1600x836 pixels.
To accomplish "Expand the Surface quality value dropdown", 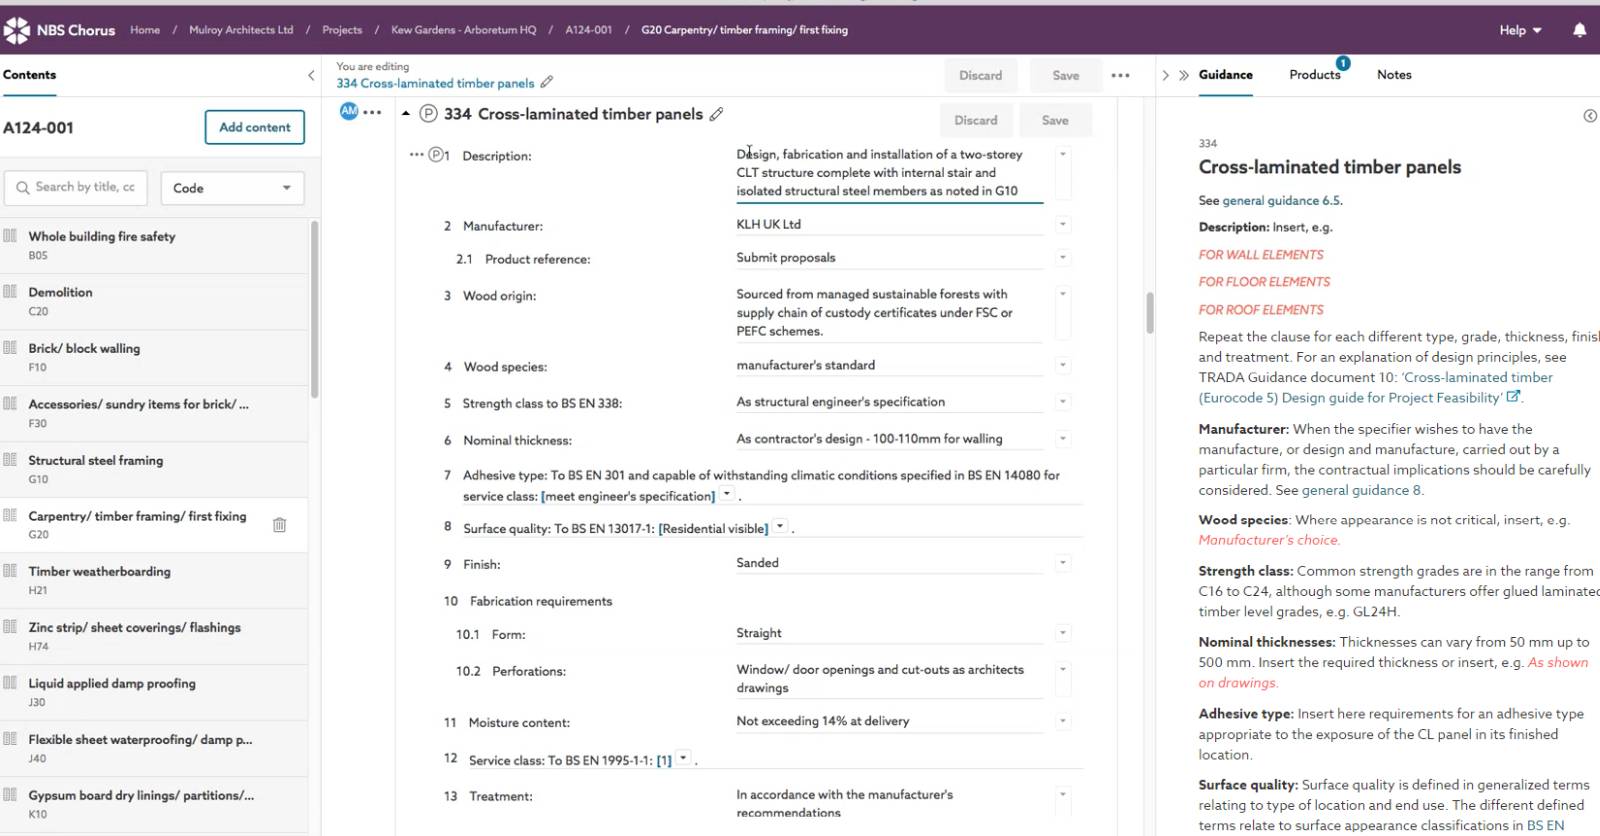I will [x=780, y=527].
